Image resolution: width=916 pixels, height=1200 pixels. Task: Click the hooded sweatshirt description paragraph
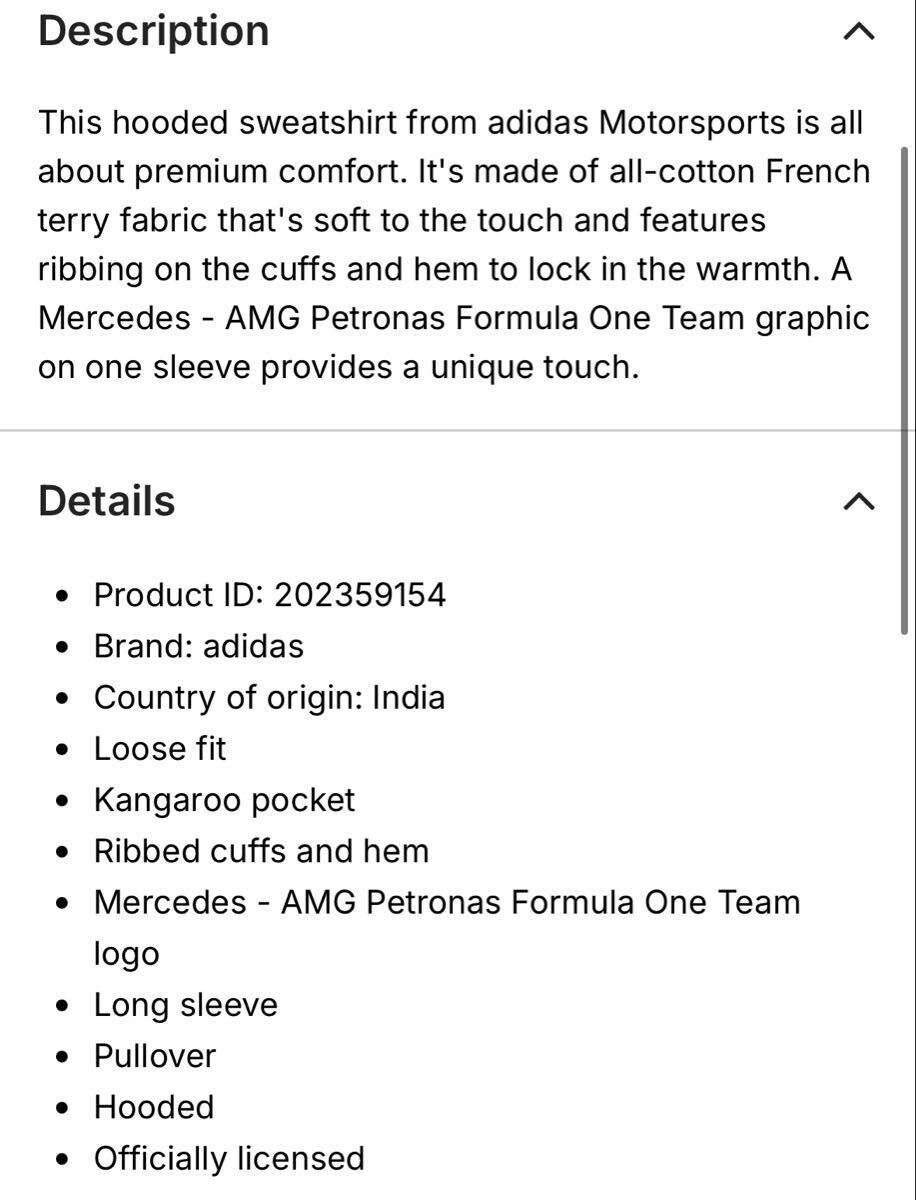tap(453, 245)
